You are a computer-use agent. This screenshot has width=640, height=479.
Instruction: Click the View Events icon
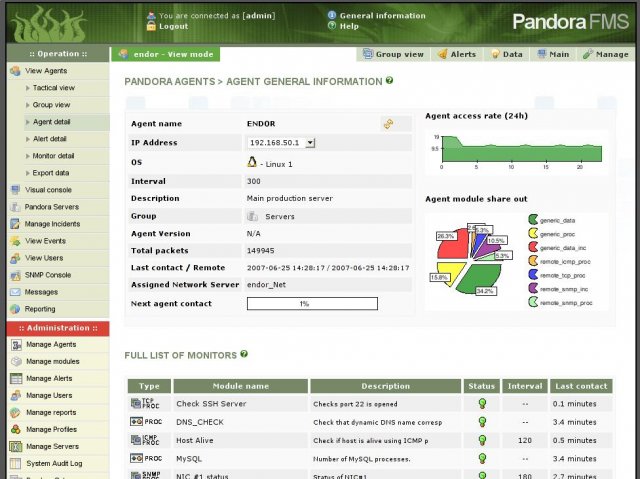pos(16,241)
